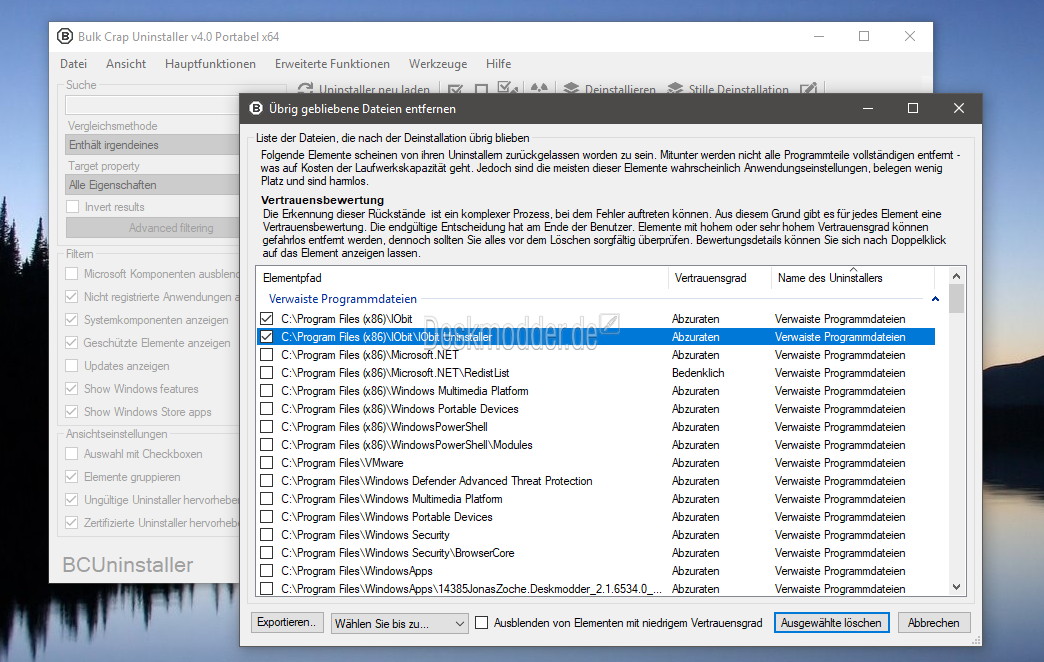Enable Invert results in the main window
Screen dimensions: 1044x662
[73, 206]
